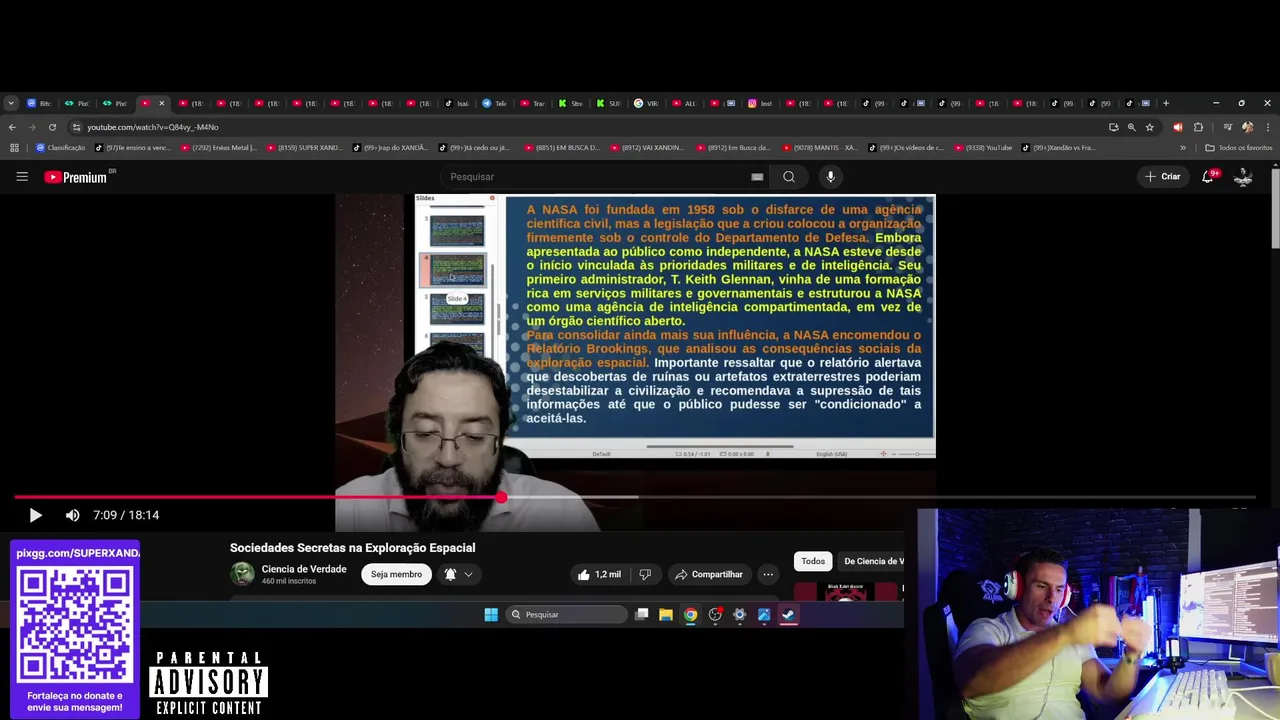This screenshot has height=720, width=1280.
Task: Dislike the video
Action: pos(645,574)
